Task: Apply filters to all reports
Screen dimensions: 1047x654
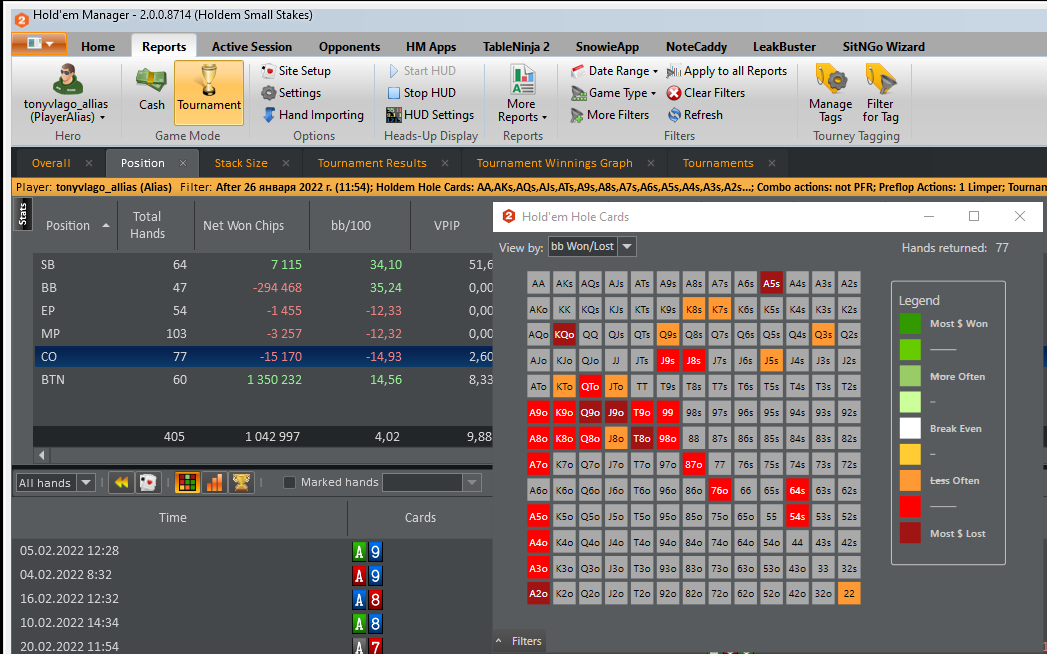Action: point(726,71)
